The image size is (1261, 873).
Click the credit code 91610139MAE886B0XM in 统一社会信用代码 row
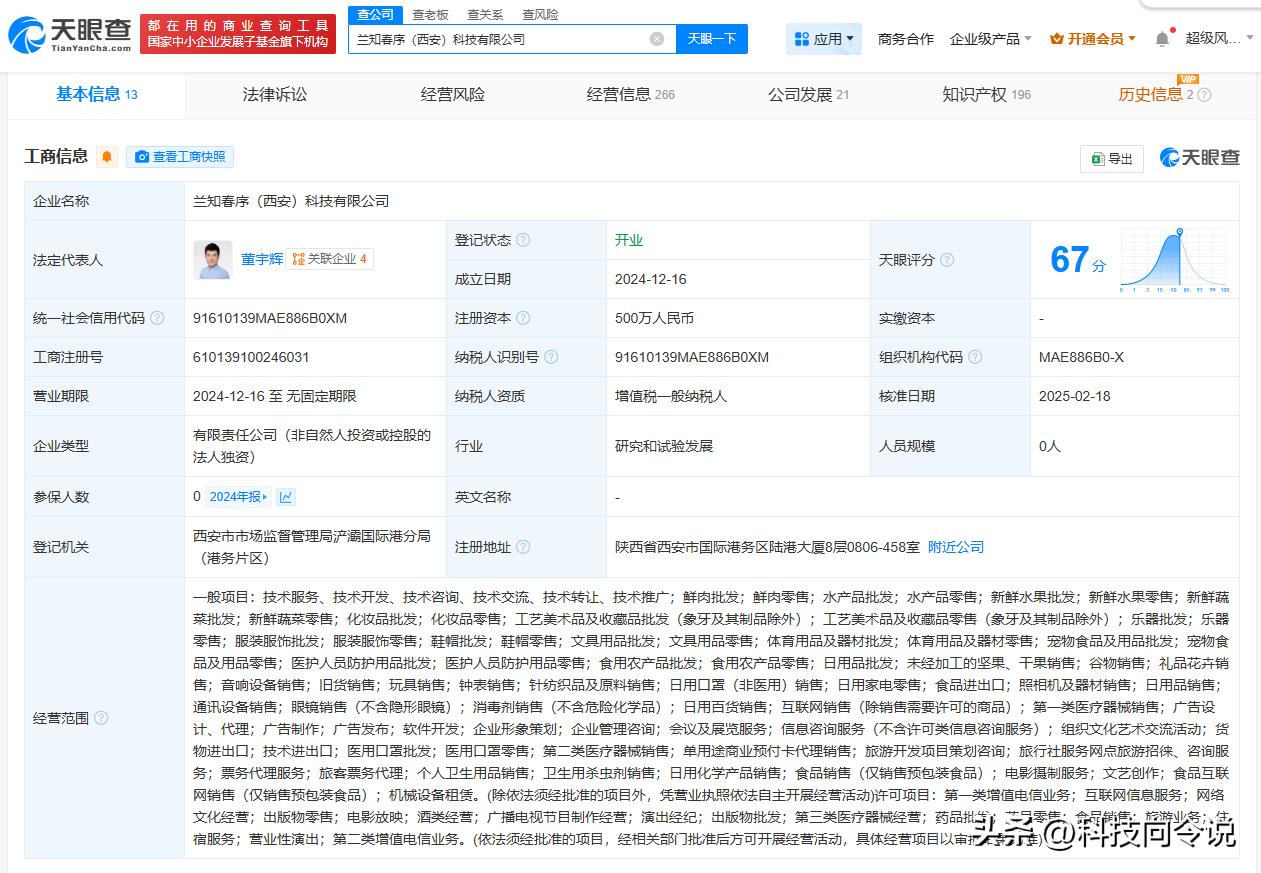(270, 318)
